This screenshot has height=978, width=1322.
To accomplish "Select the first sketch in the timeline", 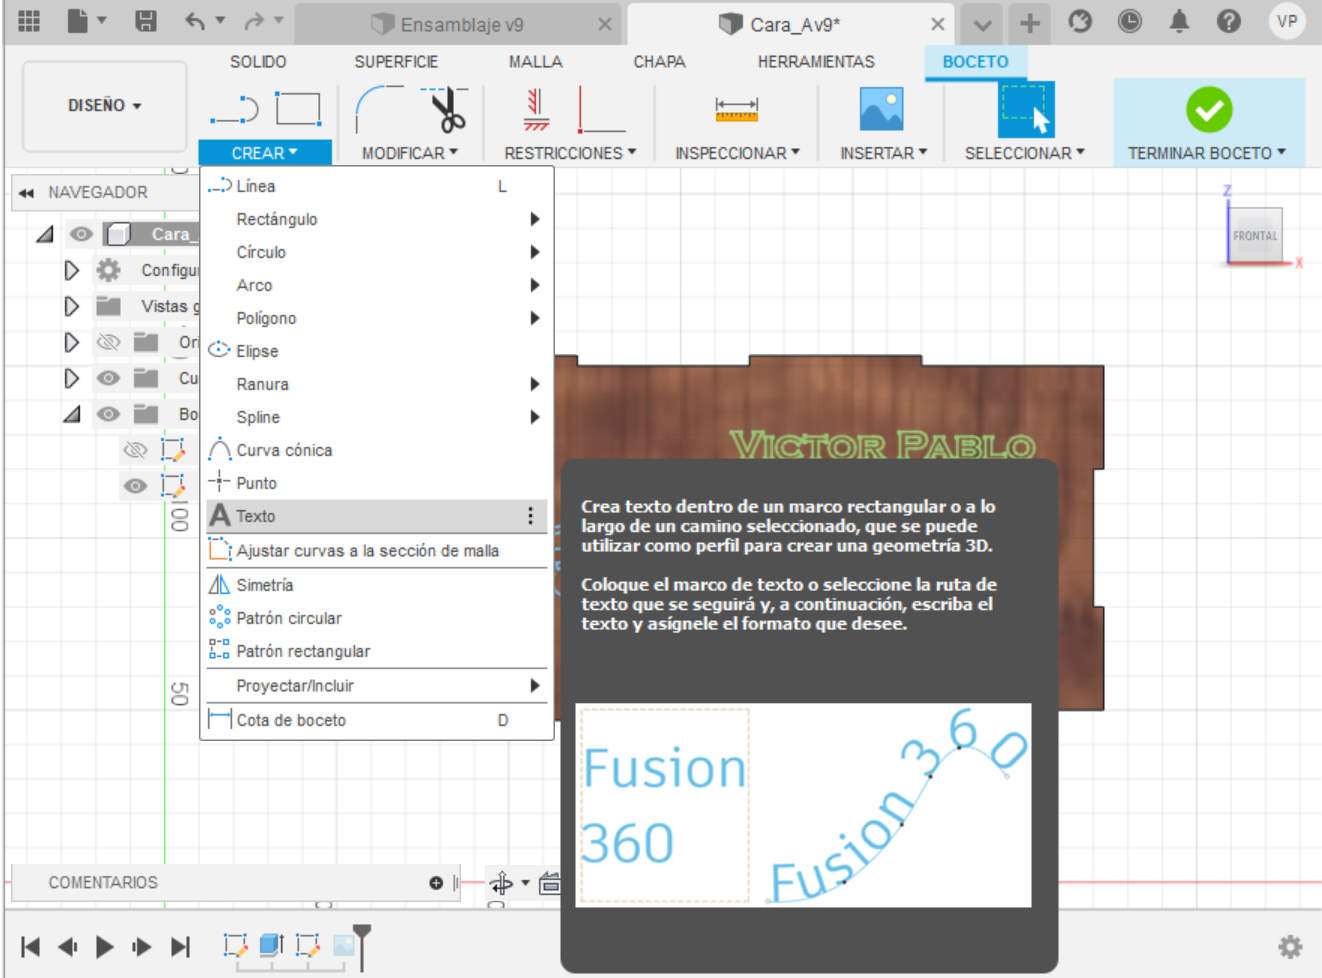I will [x=235, y=944].
